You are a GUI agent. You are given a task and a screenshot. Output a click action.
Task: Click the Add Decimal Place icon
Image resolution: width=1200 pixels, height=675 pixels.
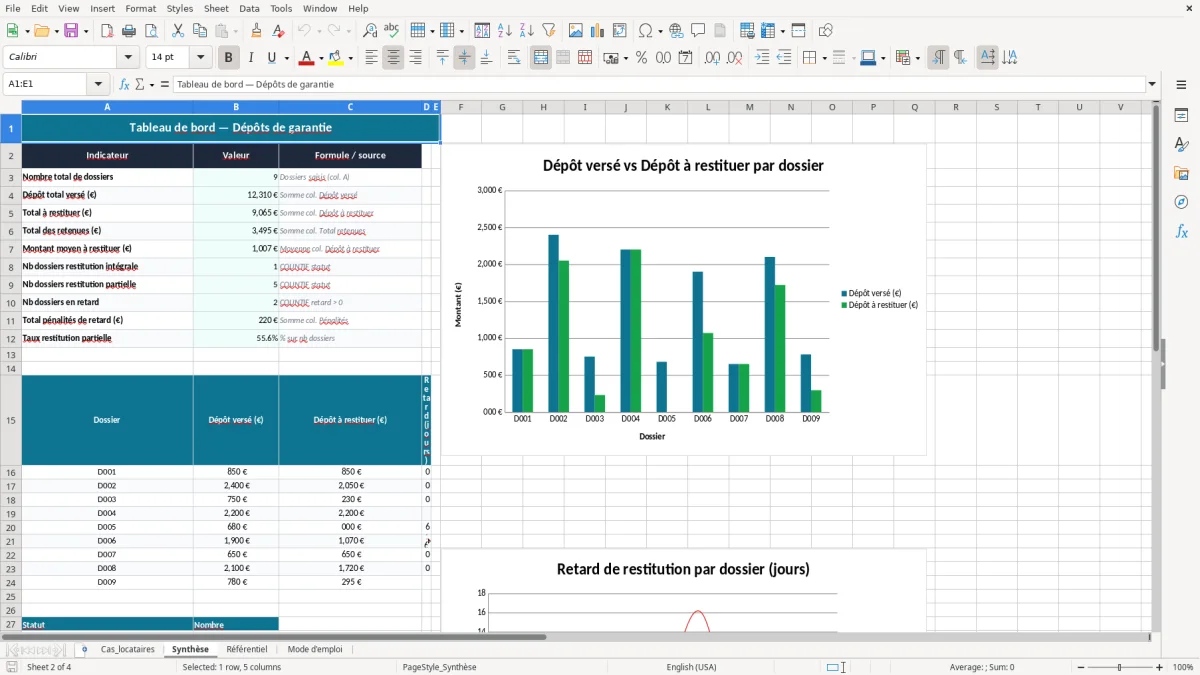pyautogui.click(x=711, y=58)
